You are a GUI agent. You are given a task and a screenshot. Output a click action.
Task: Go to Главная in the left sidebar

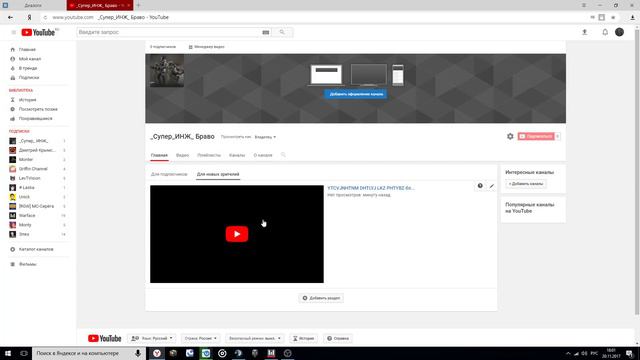pyautogui.click(x=27, y=49)
